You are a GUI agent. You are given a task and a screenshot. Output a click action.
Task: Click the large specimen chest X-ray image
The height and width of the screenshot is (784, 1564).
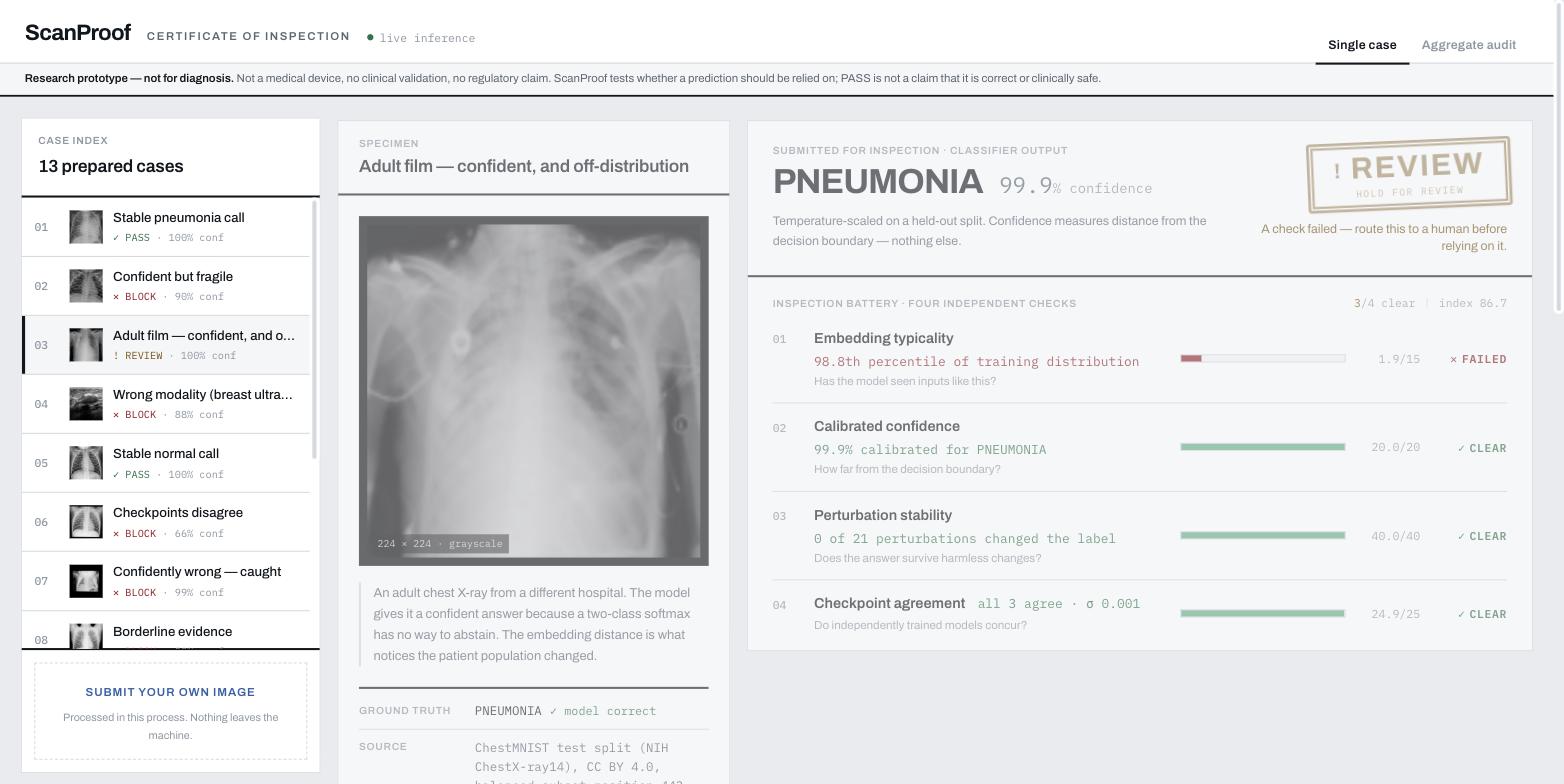[x=534, y=391]
